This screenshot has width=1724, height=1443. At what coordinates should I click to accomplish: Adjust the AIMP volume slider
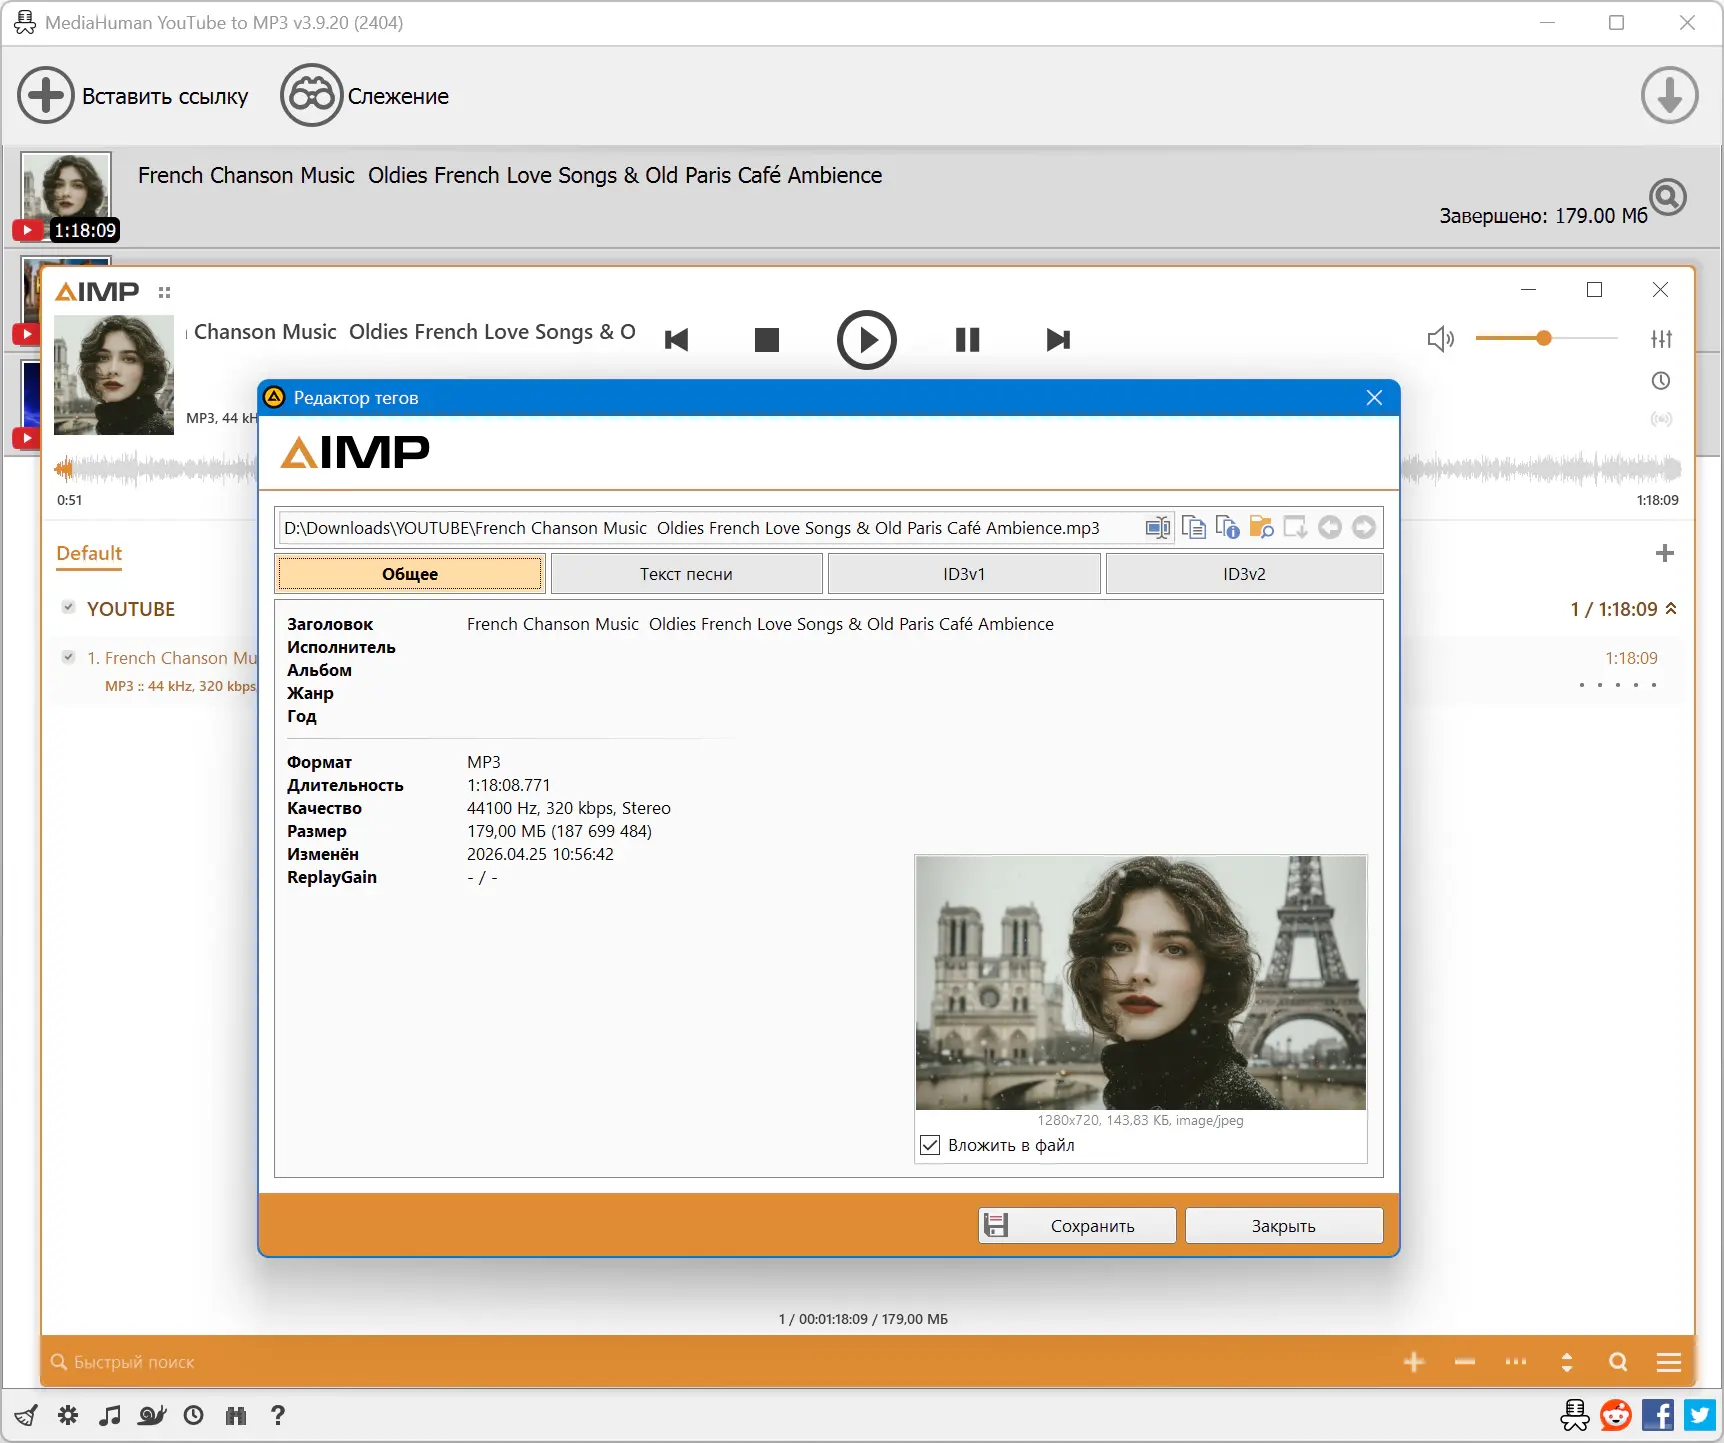(x=1544, y=339)
